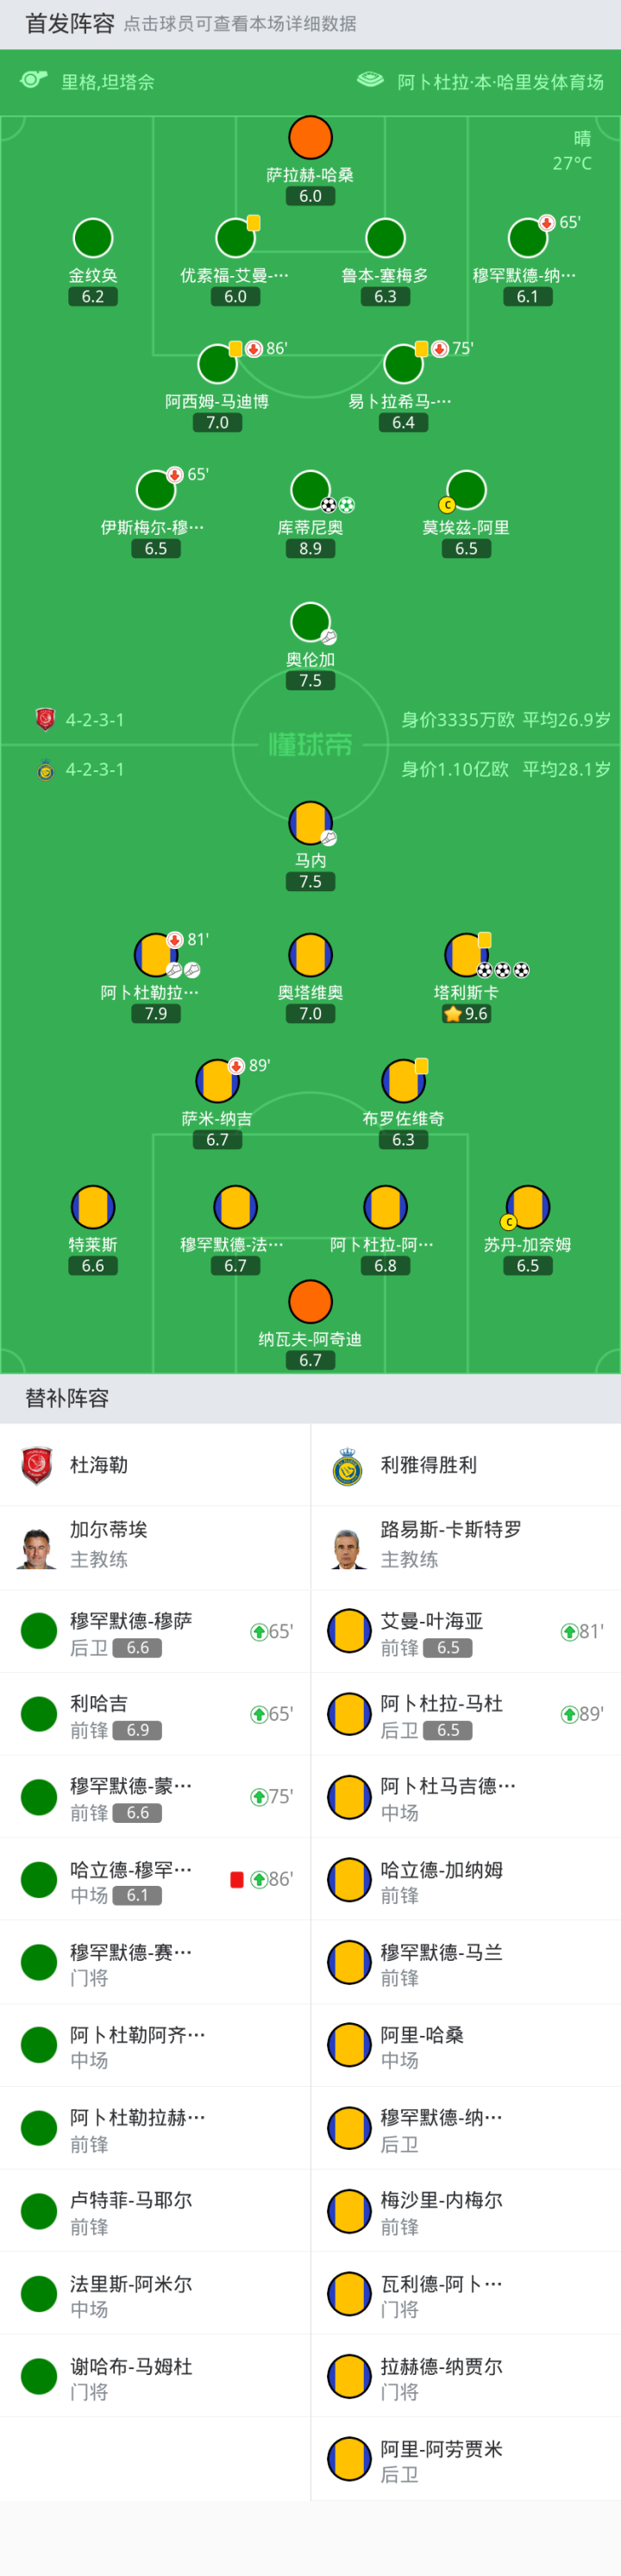Open player 库蒂尼奥's jersey icon

(x=310, y=490)
